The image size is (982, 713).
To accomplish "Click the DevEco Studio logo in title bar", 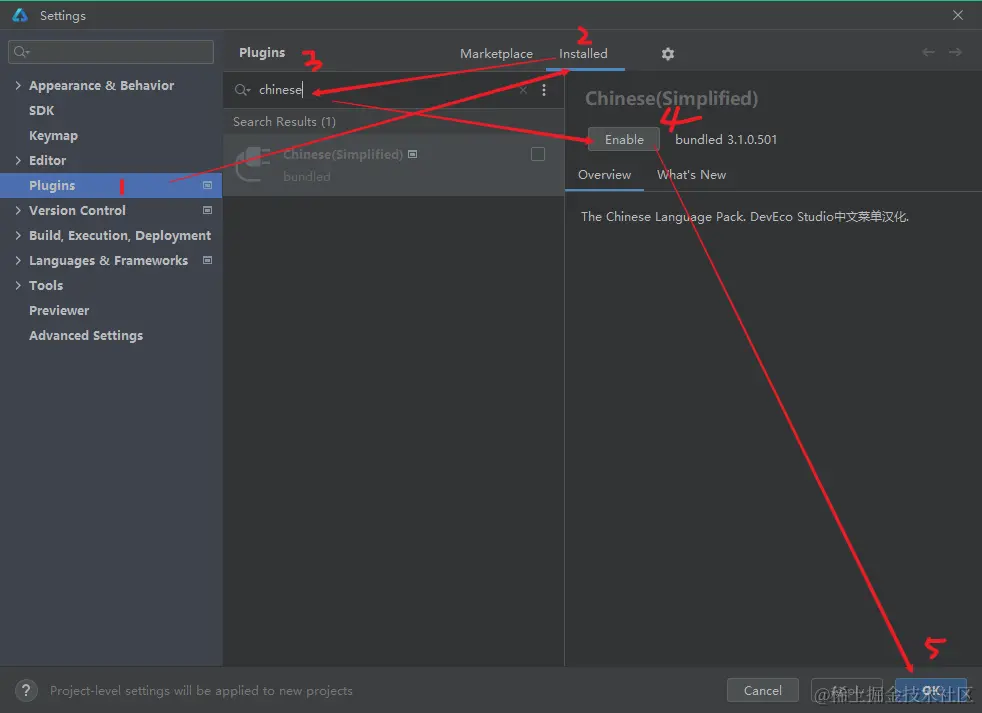I will click(20, 15).
